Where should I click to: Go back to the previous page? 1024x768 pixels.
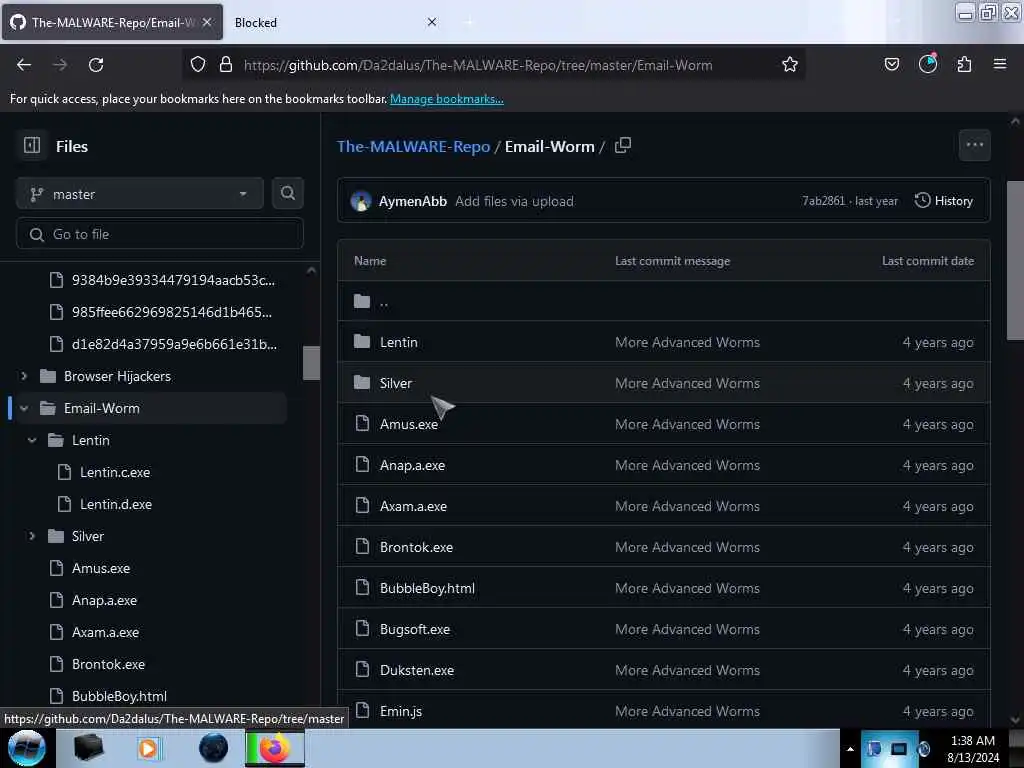click(24, 65)
